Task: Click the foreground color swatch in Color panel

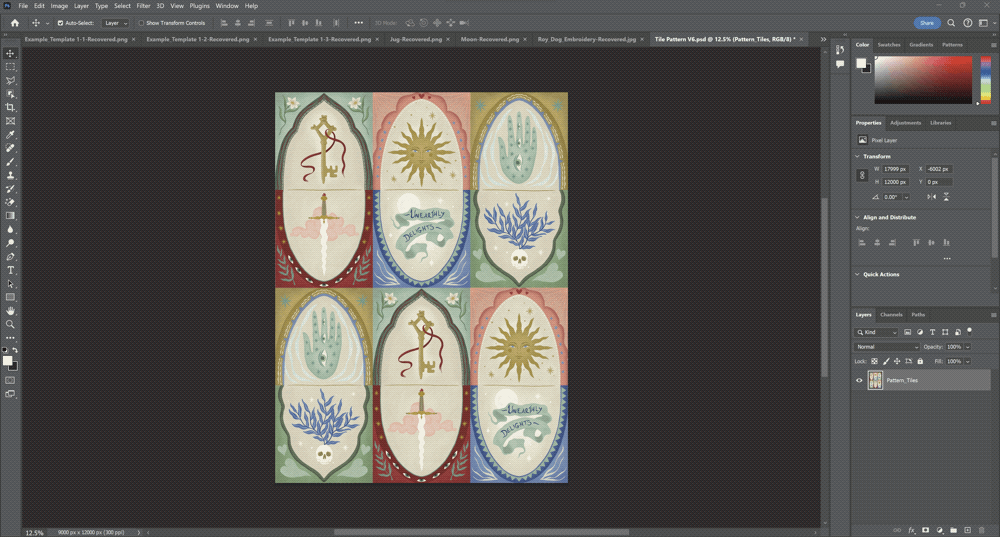Action: [861, 63]
